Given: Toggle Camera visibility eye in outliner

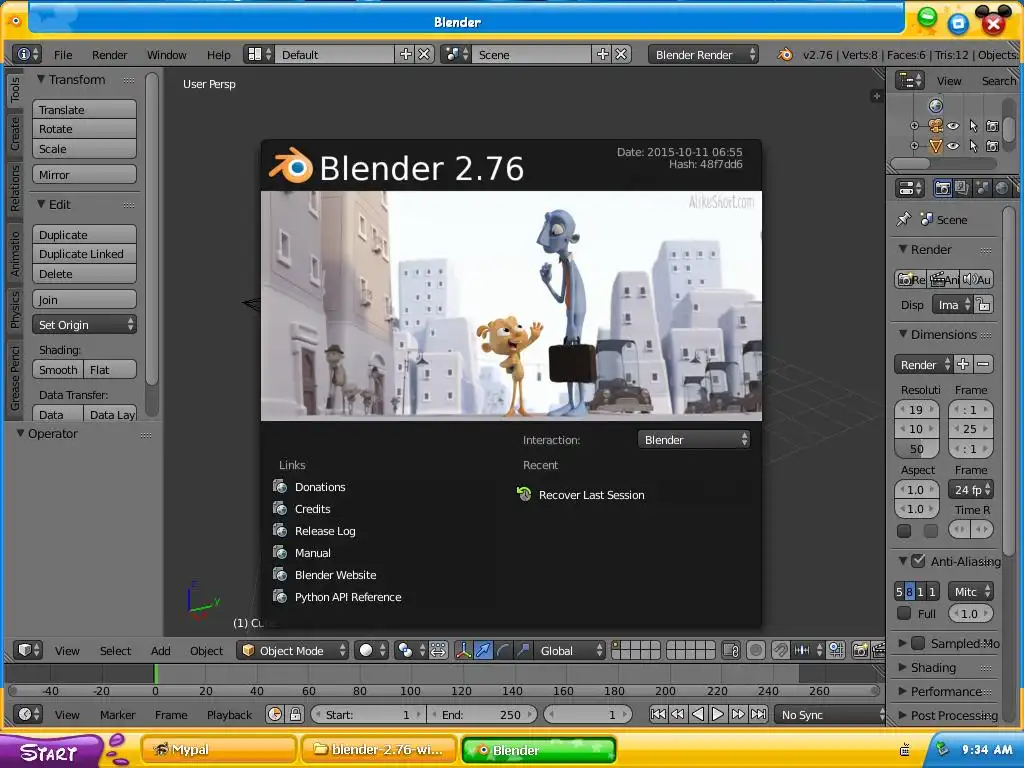Looking at the screenshot, I should [953, 126].
